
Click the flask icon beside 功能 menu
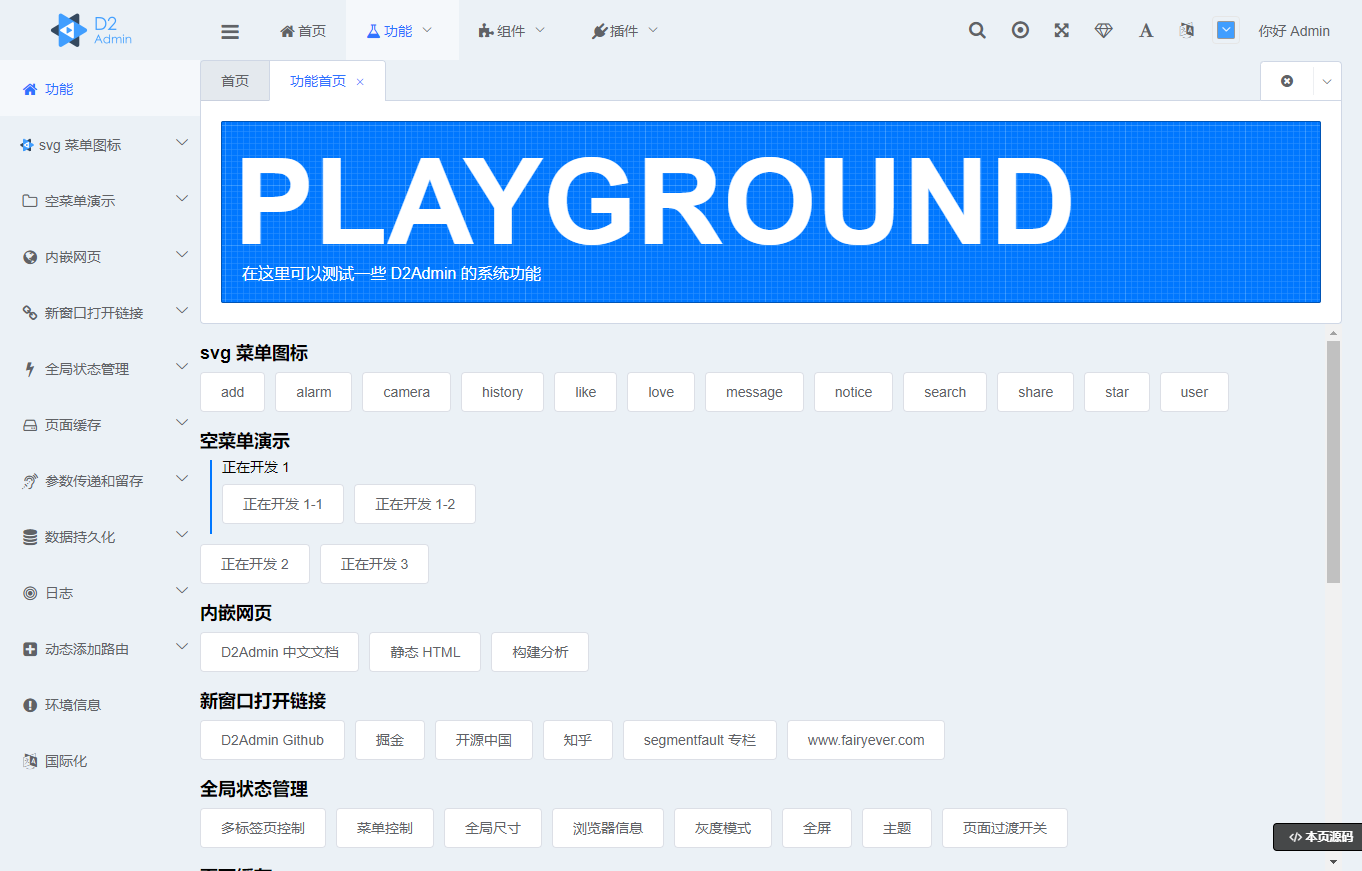point(373,31)
